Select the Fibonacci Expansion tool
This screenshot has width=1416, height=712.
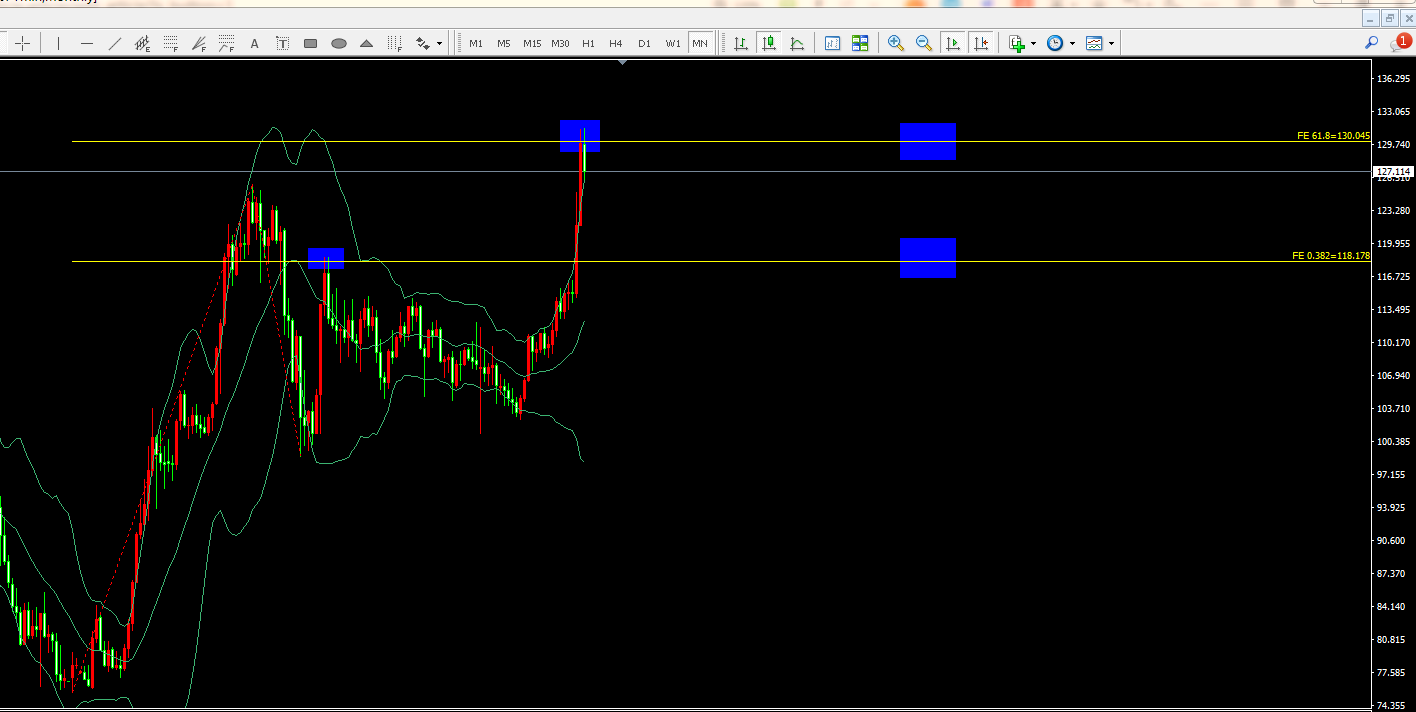click(x=227, y=43)
